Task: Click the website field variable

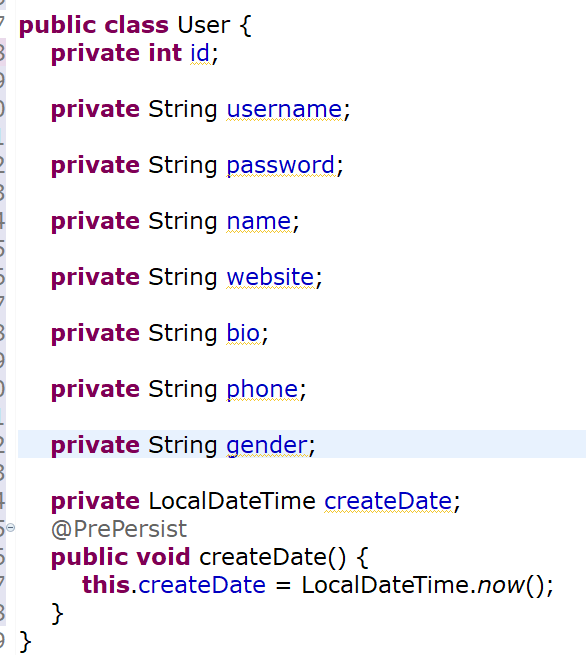Action: tap(270, 277)
